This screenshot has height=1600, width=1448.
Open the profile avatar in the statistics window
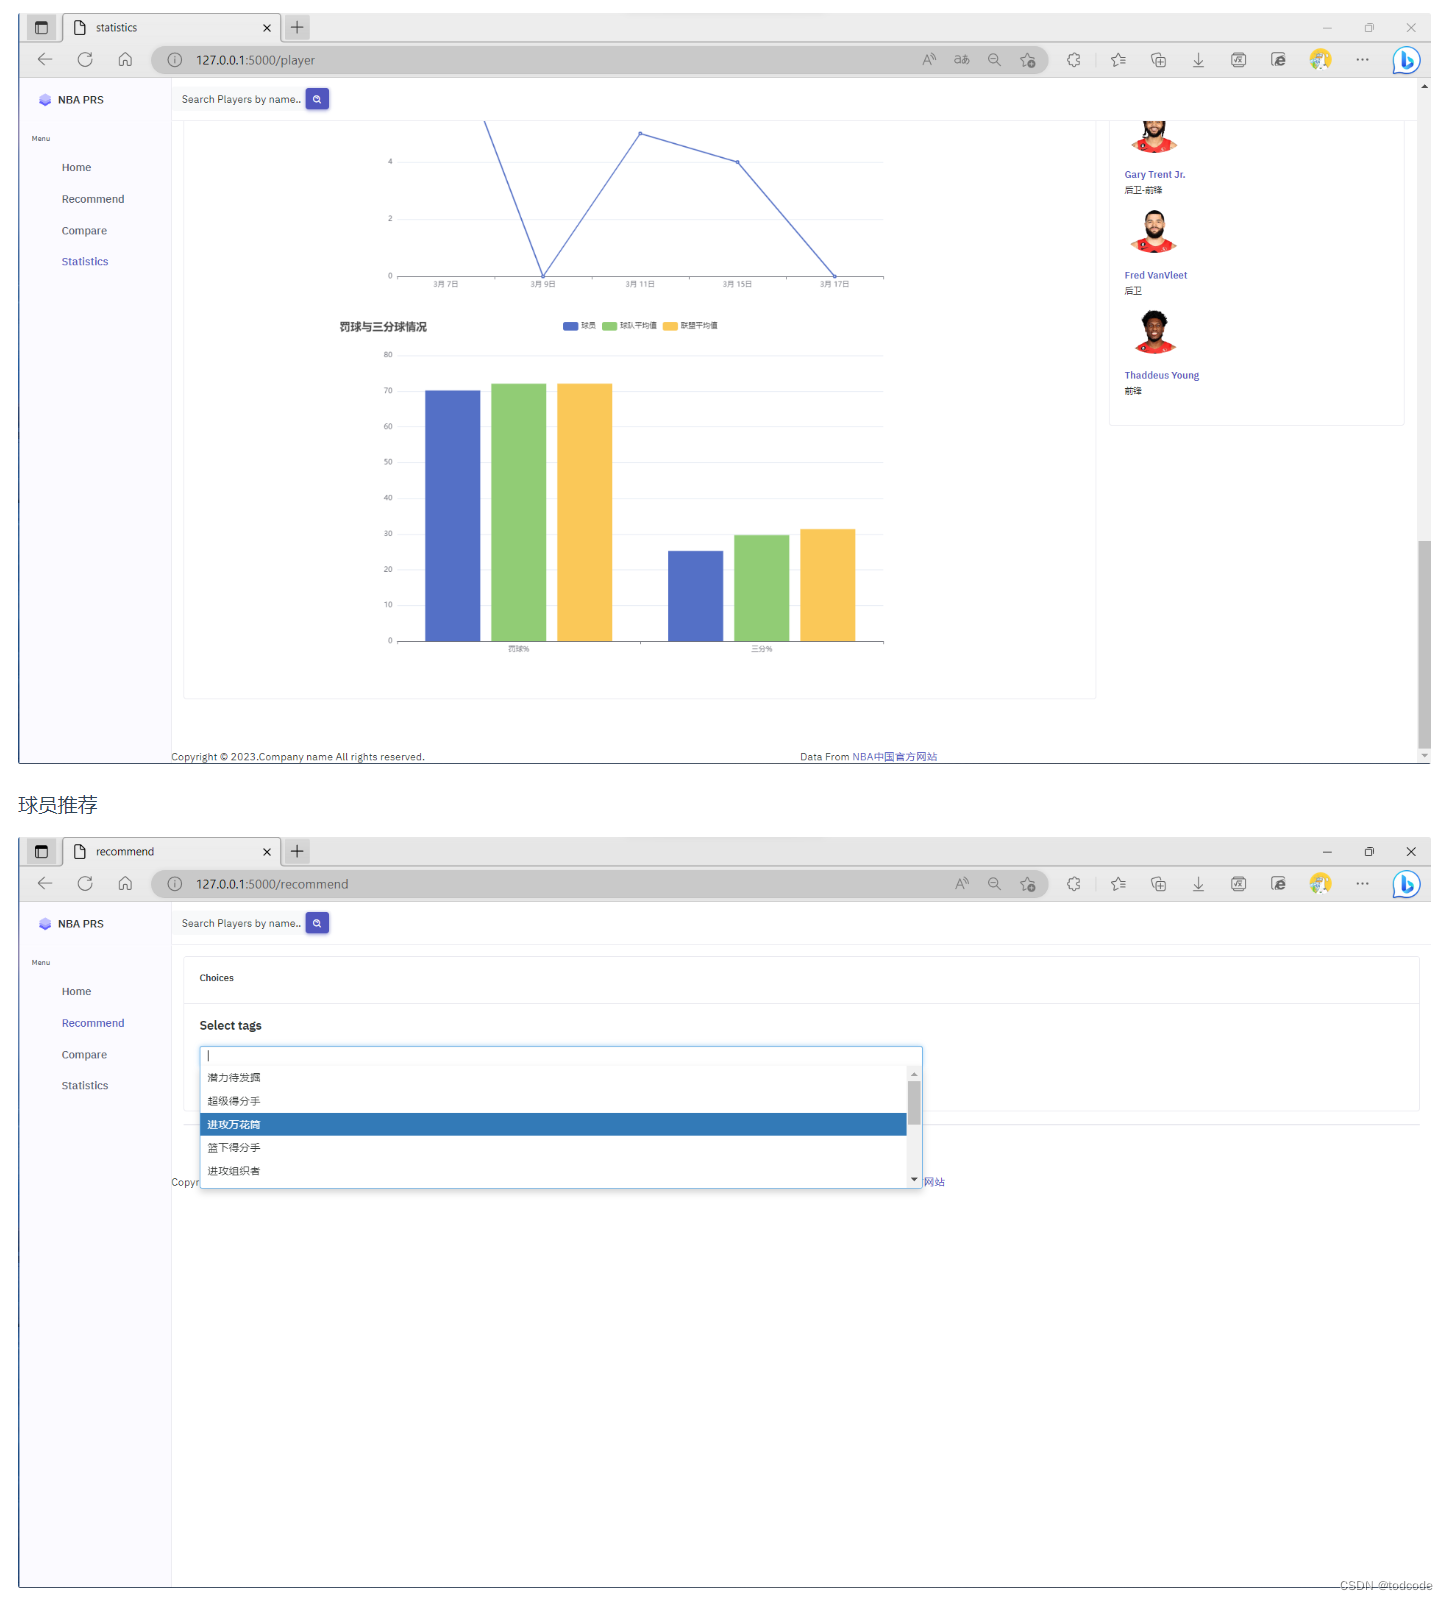pos(1320,60)
